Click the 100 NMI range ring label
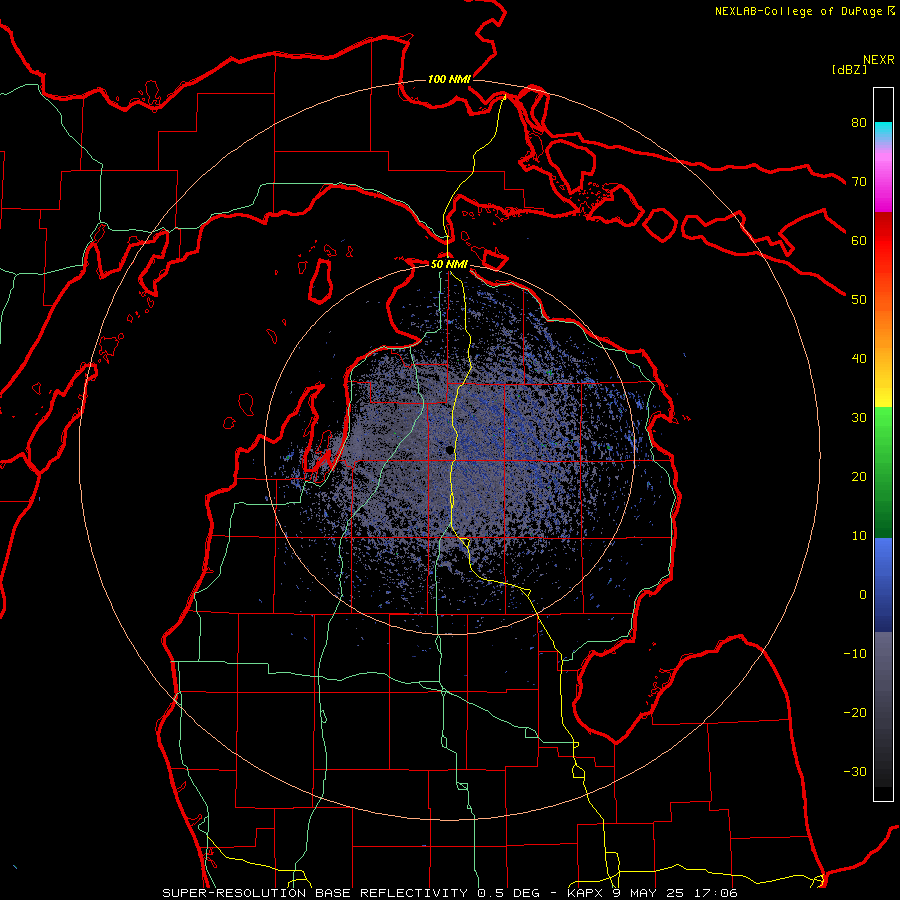This screenshot has height=900, width=900. tap(449, 79)
